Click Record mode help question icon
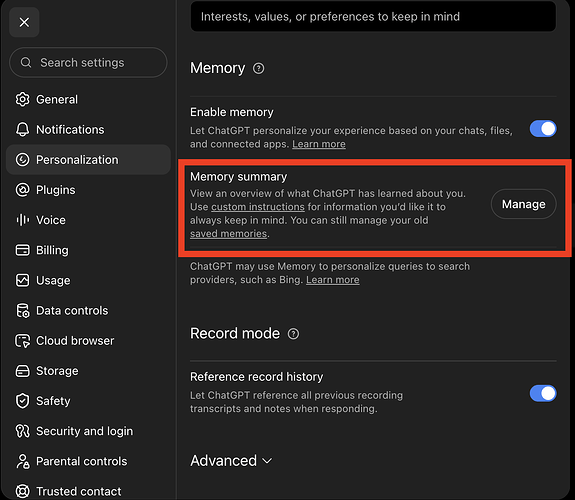 (x=293, y=334)
